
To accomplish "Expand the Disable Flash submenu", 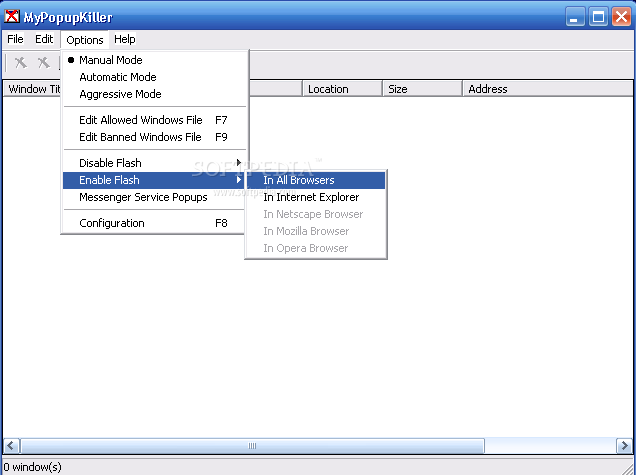I will tap(155, 163).
